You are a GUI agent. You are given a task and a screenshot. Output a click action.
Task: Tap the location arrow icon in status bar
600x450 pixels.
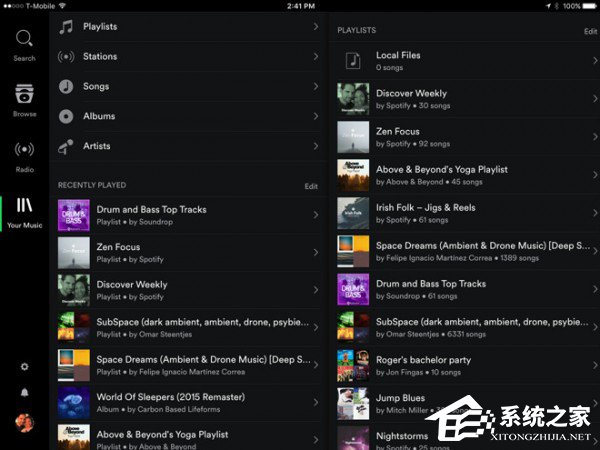pyautogui.click(x=548, y=6)
